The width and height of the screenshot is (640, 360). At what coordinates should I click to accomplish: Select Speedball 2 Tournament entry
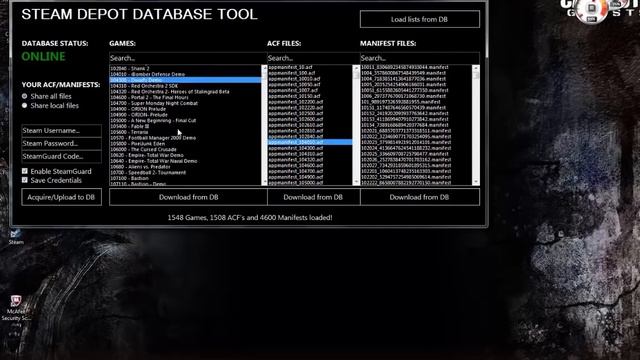click(x=185, y=173)
